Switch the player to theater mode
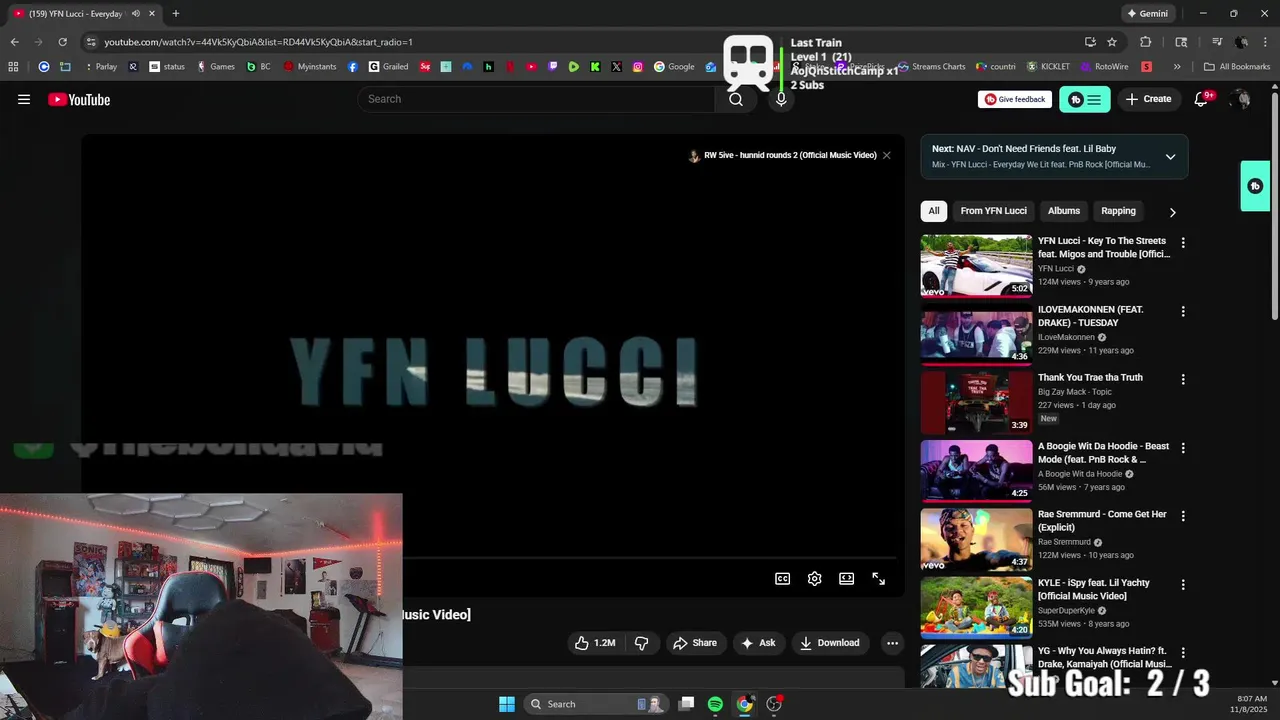This screenshot has height=720, width=1280. [847, 578]
